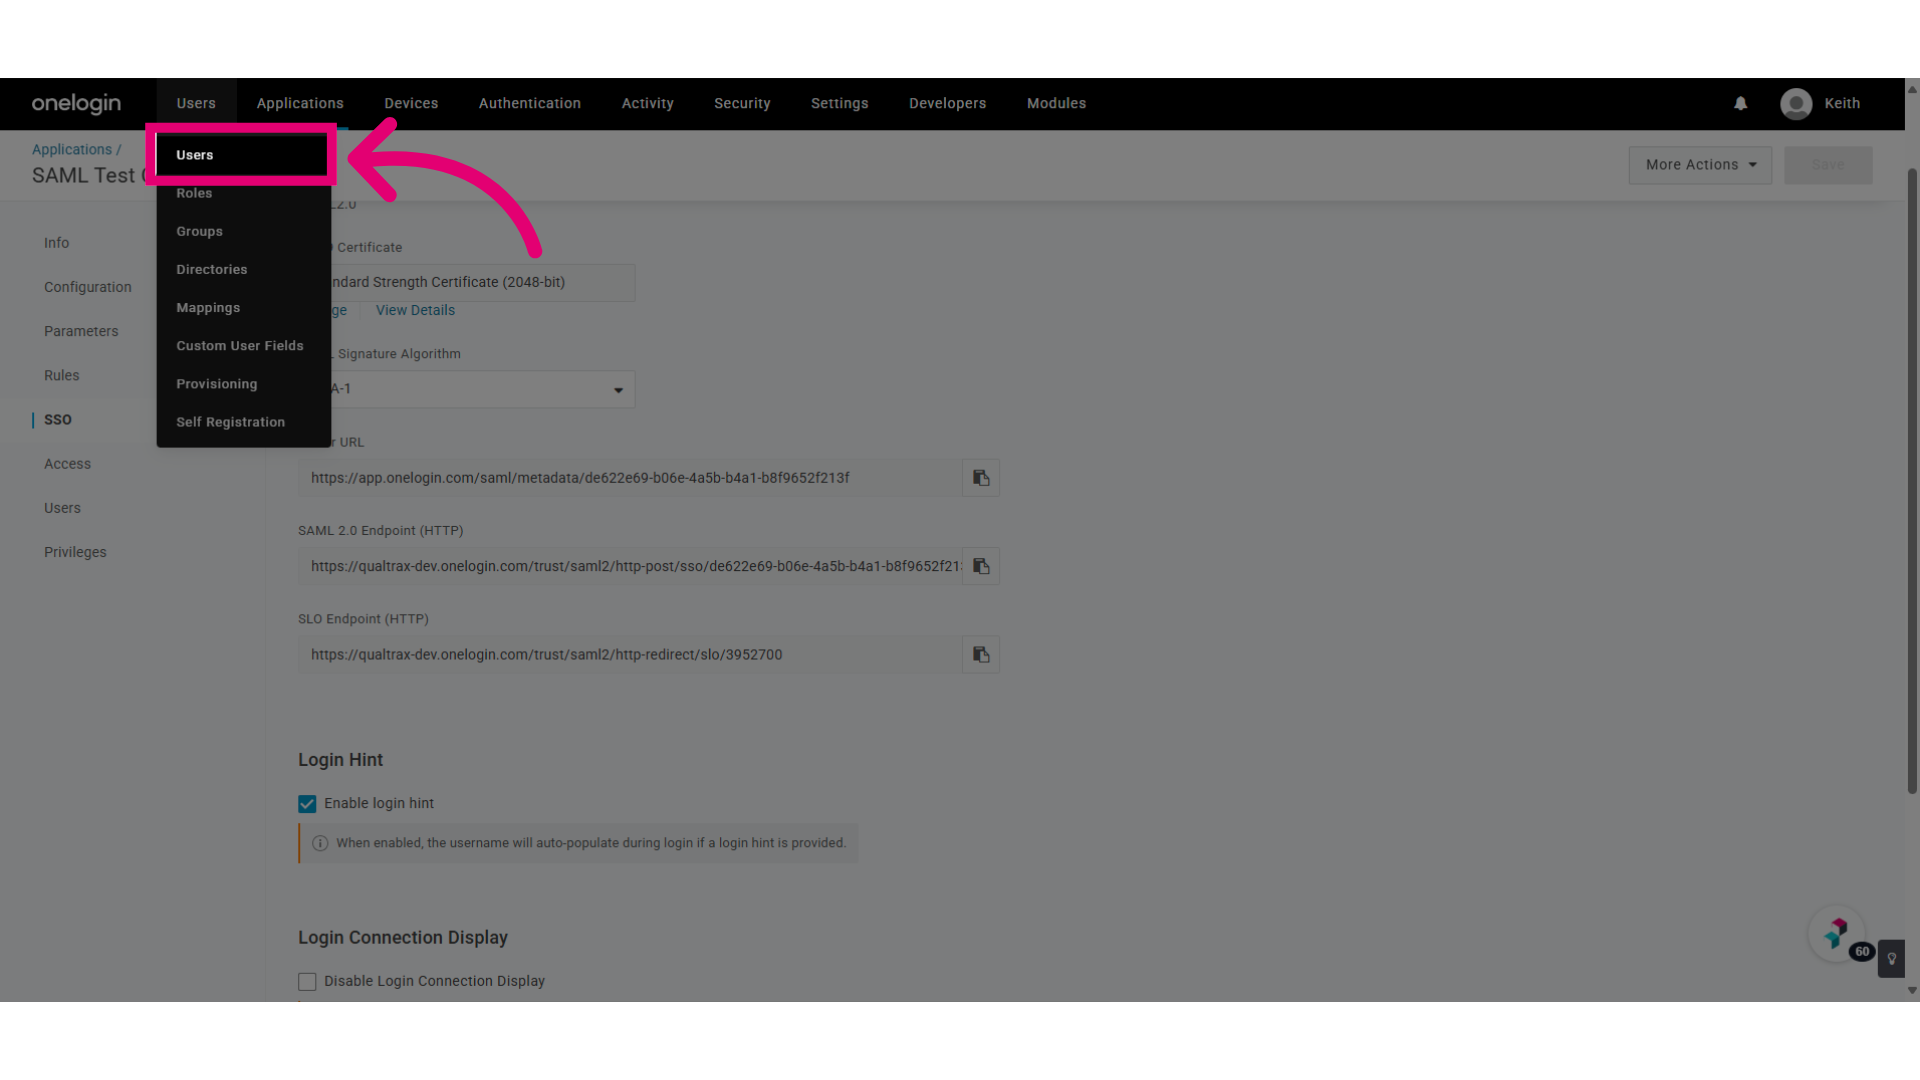
Task: Click the login hint info icon
Action: pyautogui.click(x=320, y=843)
